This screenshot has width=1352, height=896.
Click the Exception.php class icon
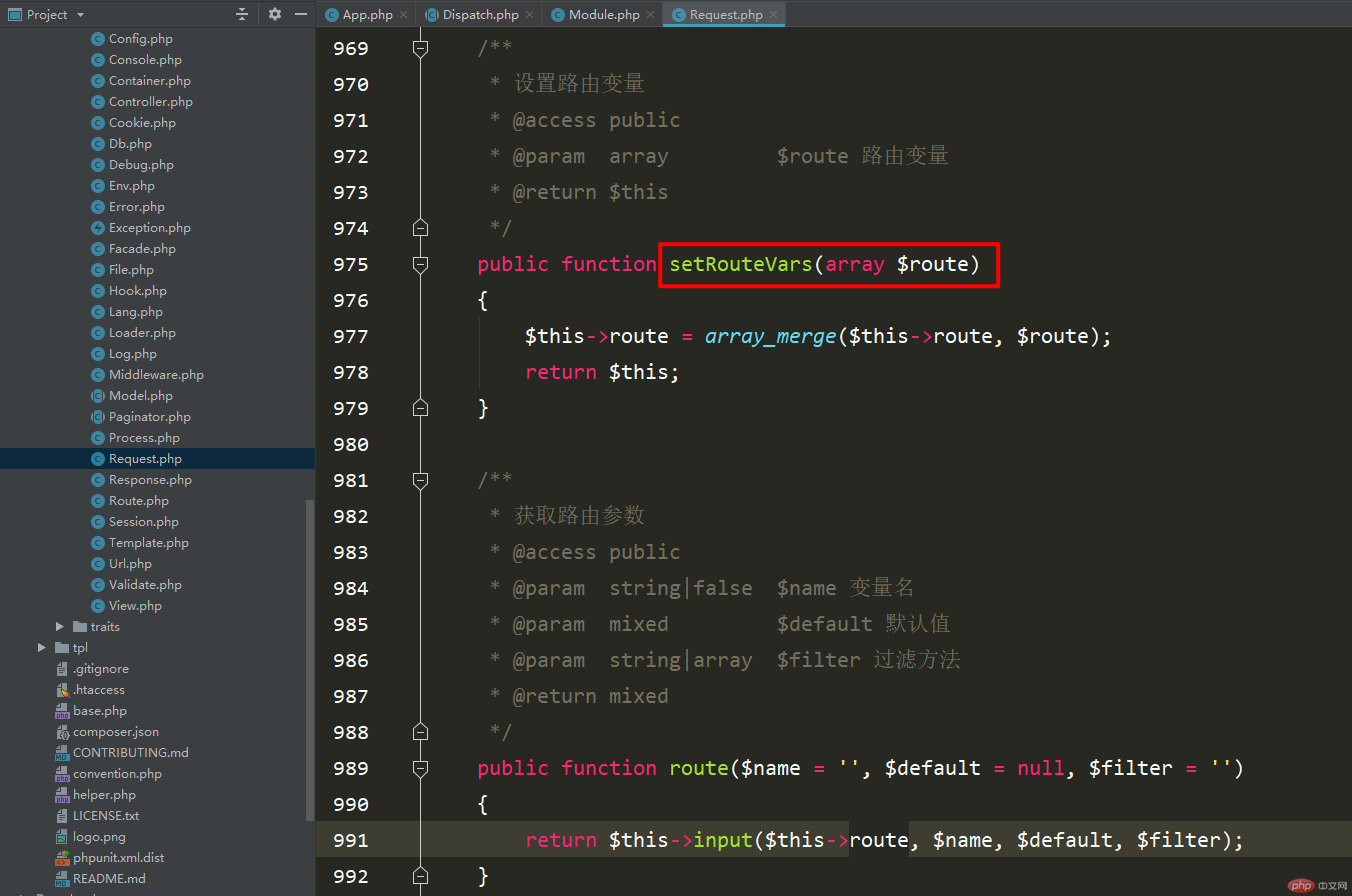[x=98, y=227]
